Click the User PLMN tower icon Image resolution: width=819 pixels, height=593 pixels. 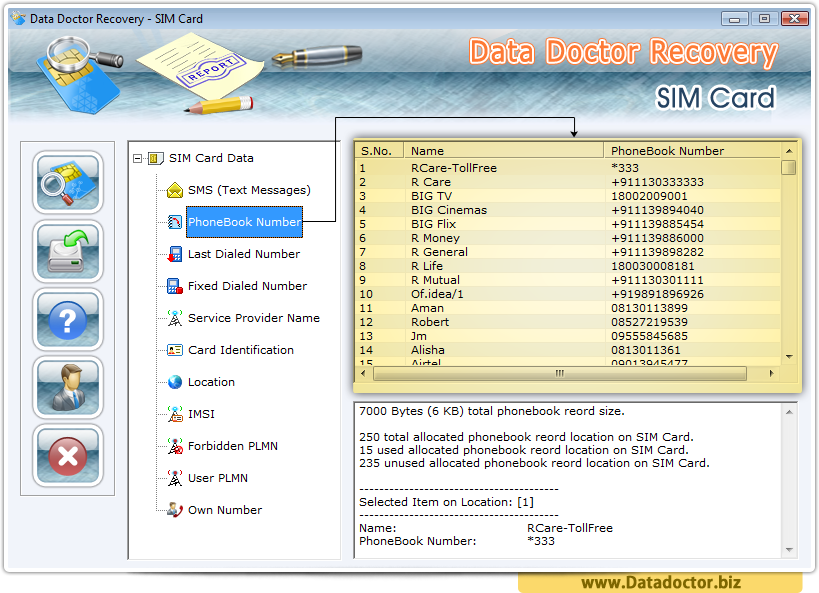174,478
